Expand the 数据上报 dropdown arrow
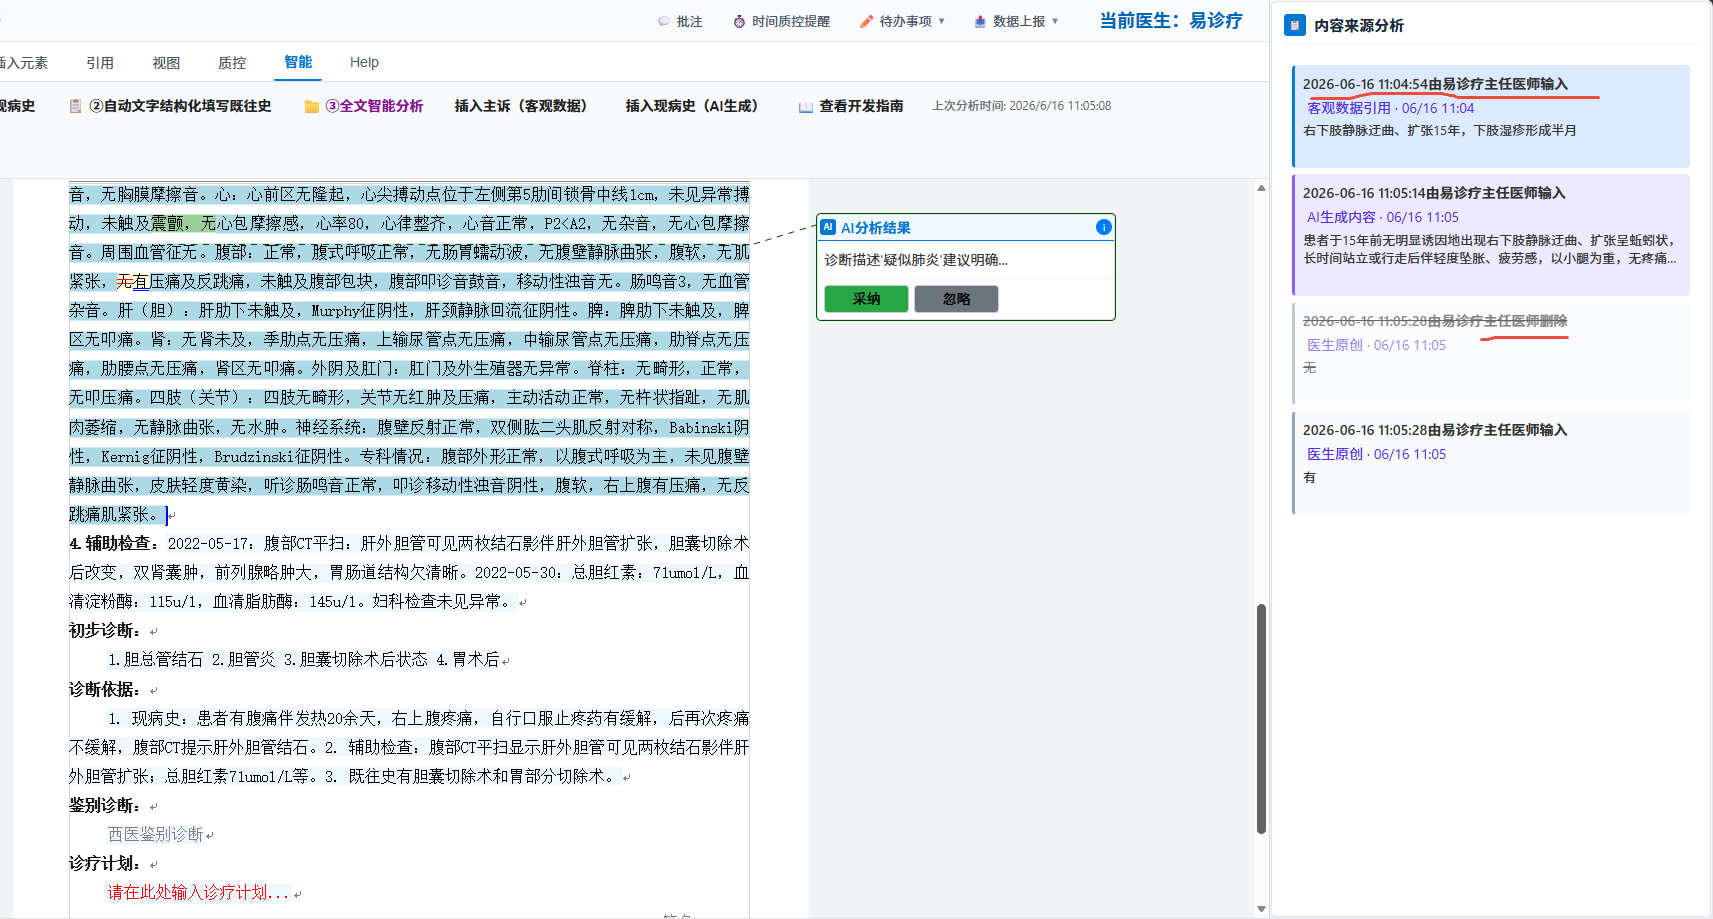1713x919 pixels. coord(1055,21)
